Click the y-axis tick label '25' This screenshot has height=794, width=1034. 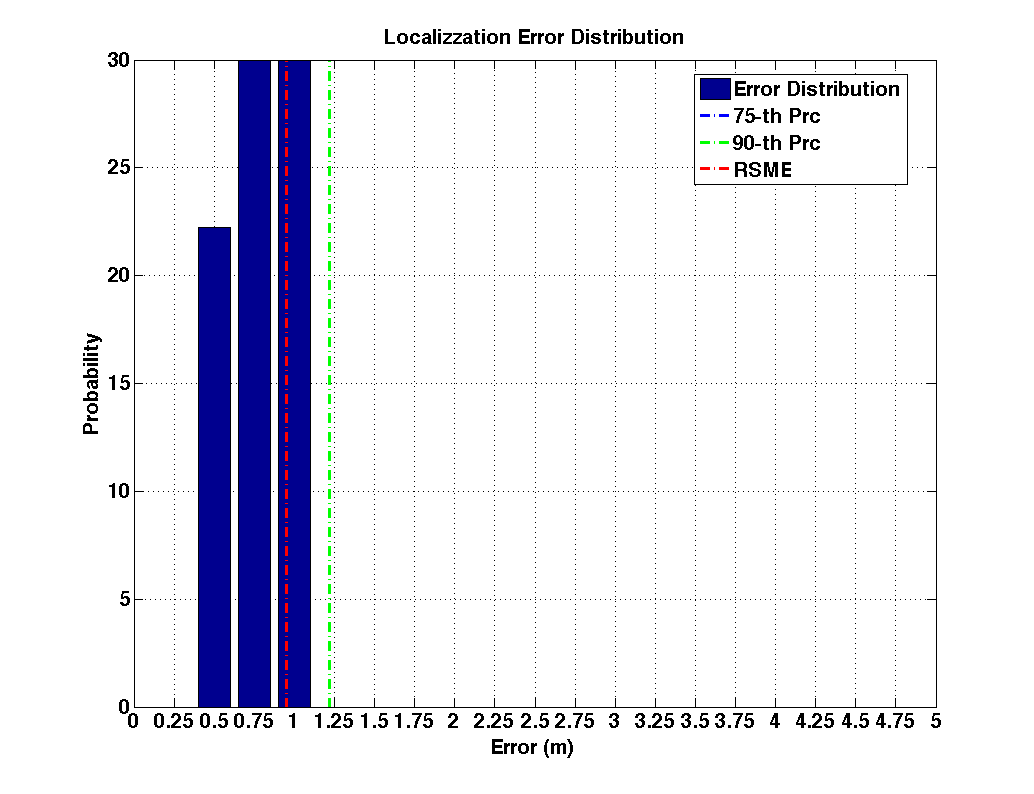tap(119, 168)
